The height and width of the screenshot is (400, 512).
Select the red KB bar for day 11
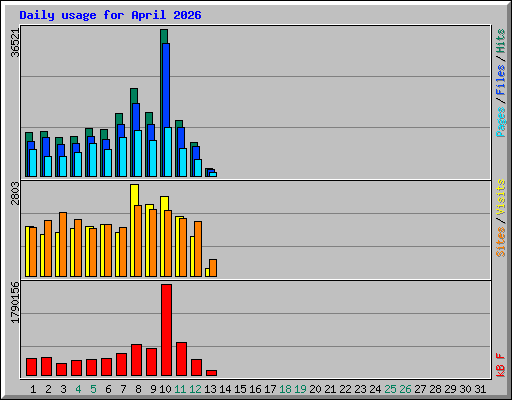click(182, 359)
